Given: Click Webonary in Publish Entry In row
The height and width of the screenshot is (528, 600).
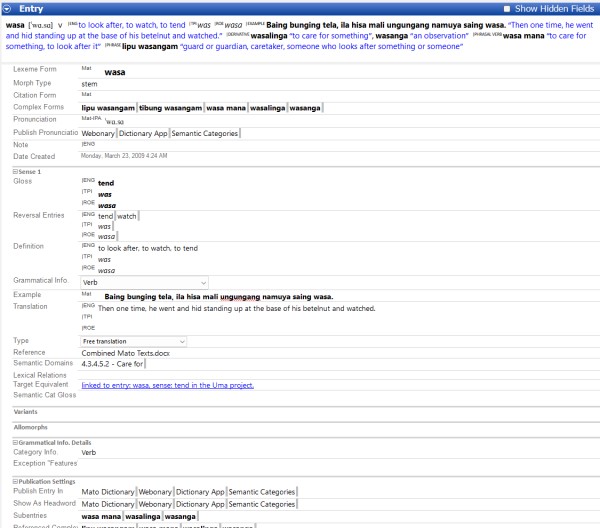Looking at the screenshot, I should click(x=155, y=492).
